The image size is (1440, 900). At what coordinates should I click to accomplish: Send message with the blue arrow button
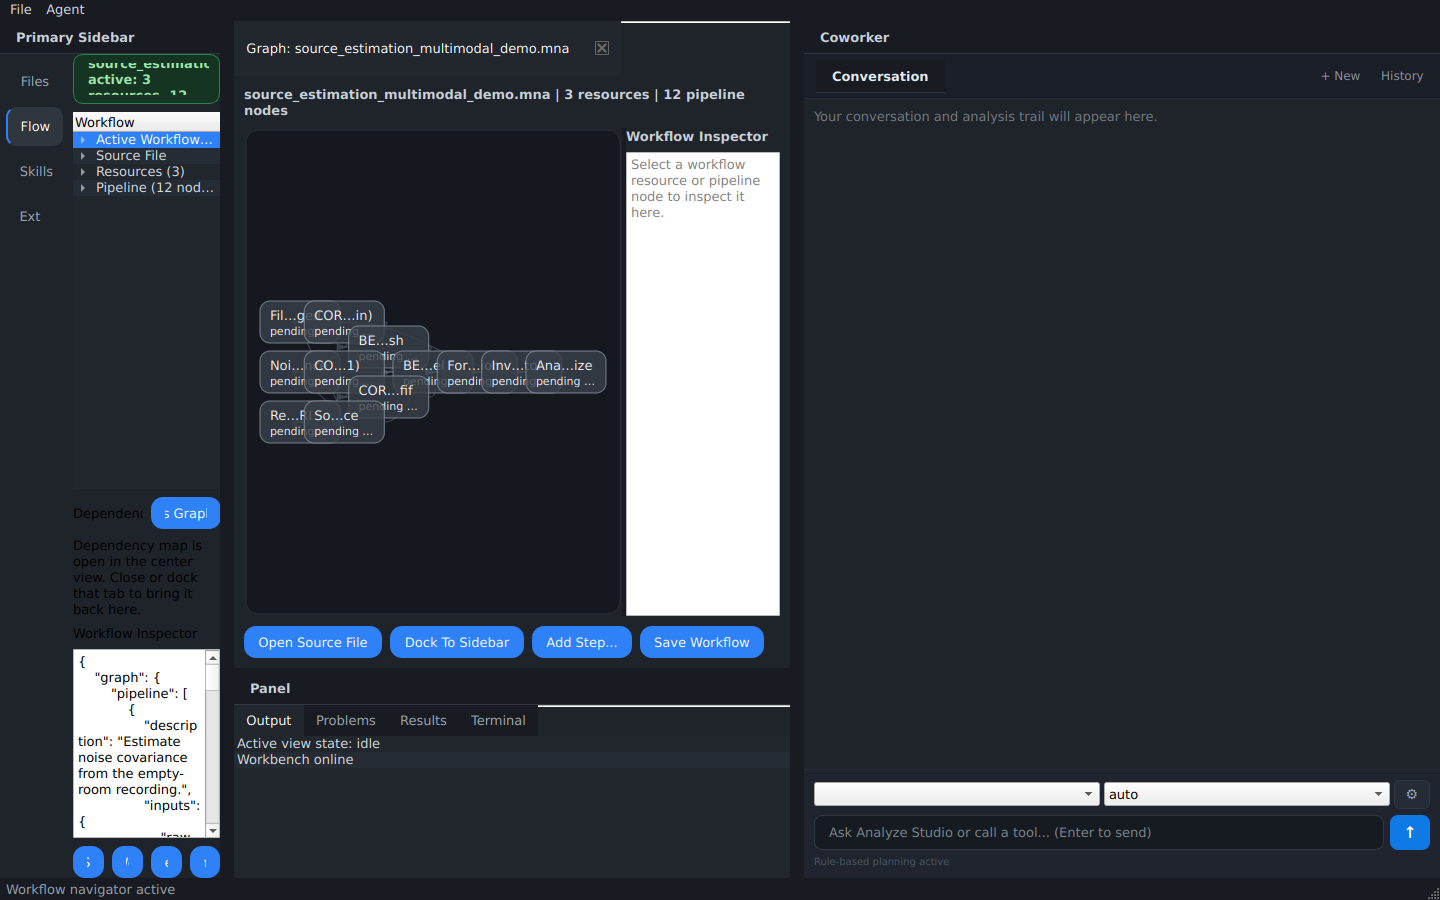click(1410, 832)
